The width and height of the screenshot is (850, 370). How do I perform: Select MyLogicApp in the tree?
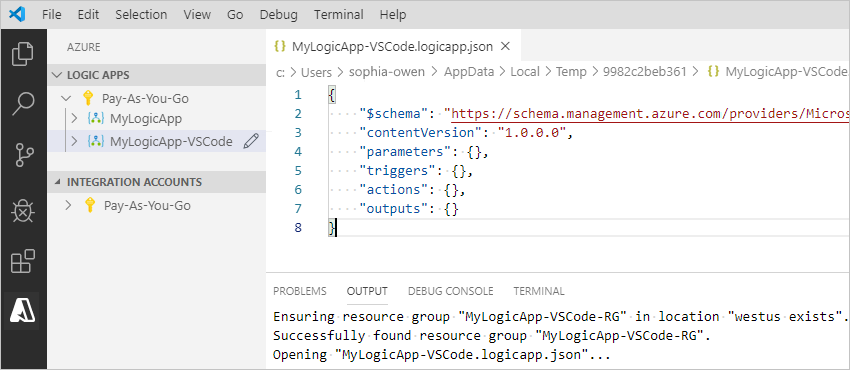(x=146, y=119)
